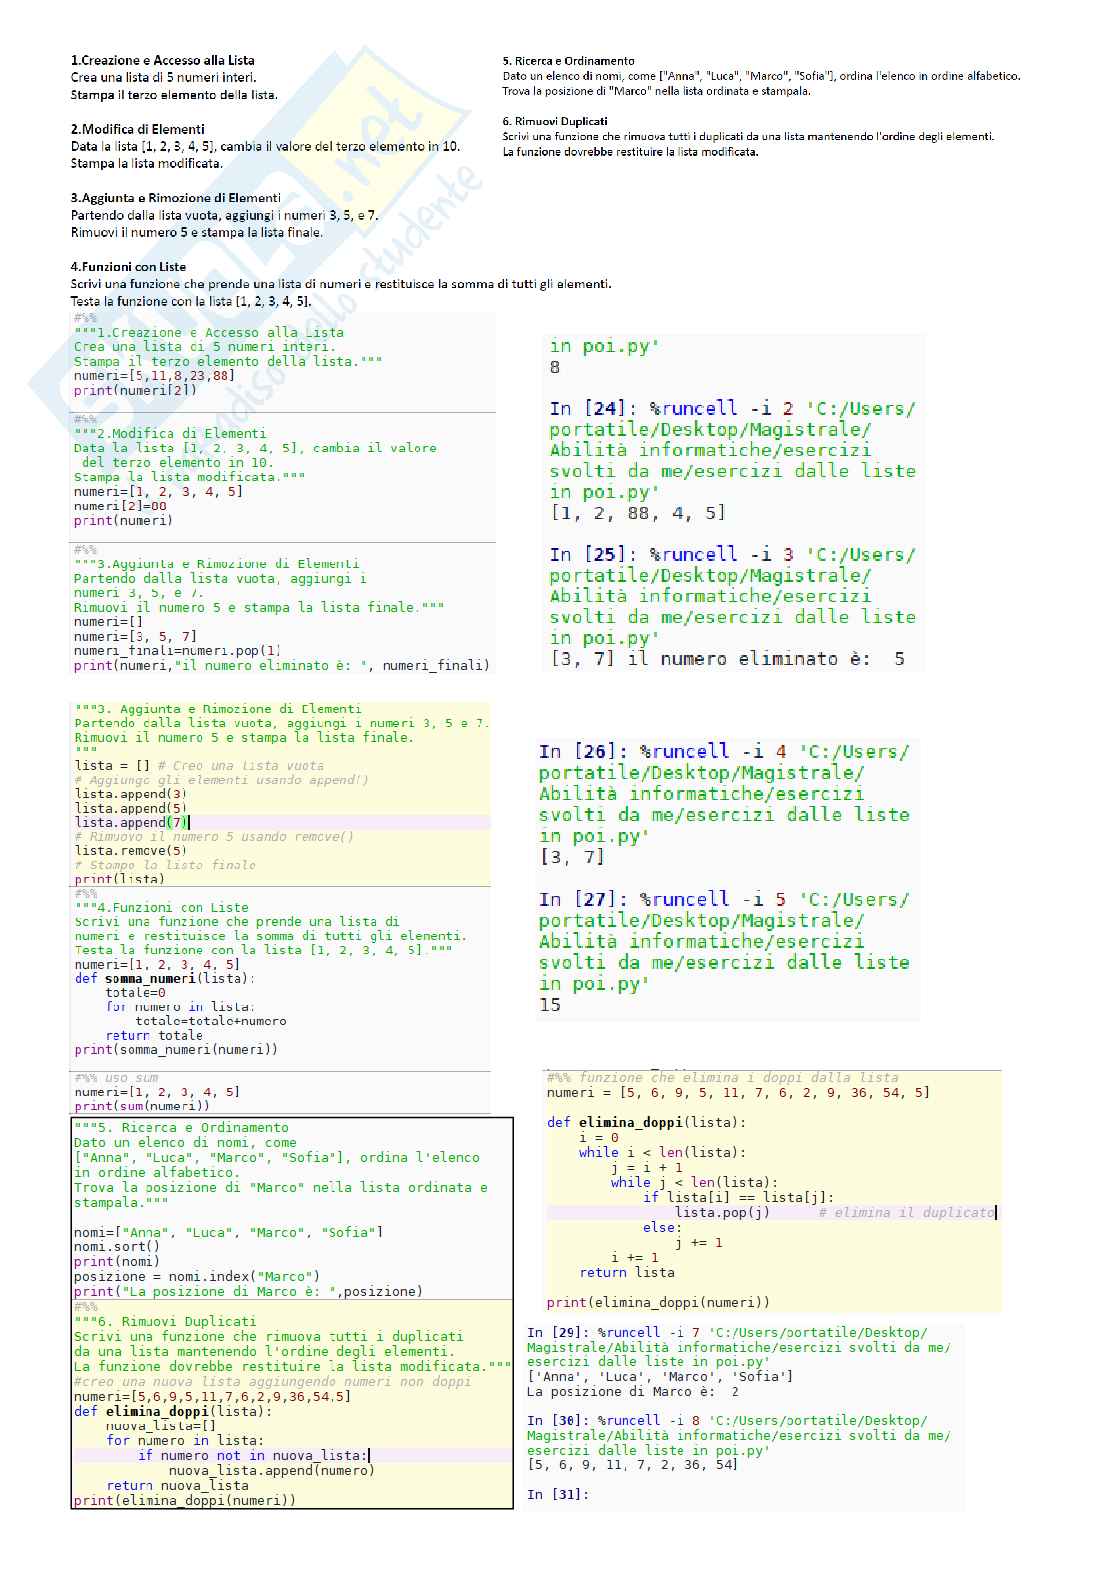Click the heading '6. Rimuovi Duplicati'
The width and height of the screenshot is (1116, 1578).
pyautogui.click(x=554, y=121)
